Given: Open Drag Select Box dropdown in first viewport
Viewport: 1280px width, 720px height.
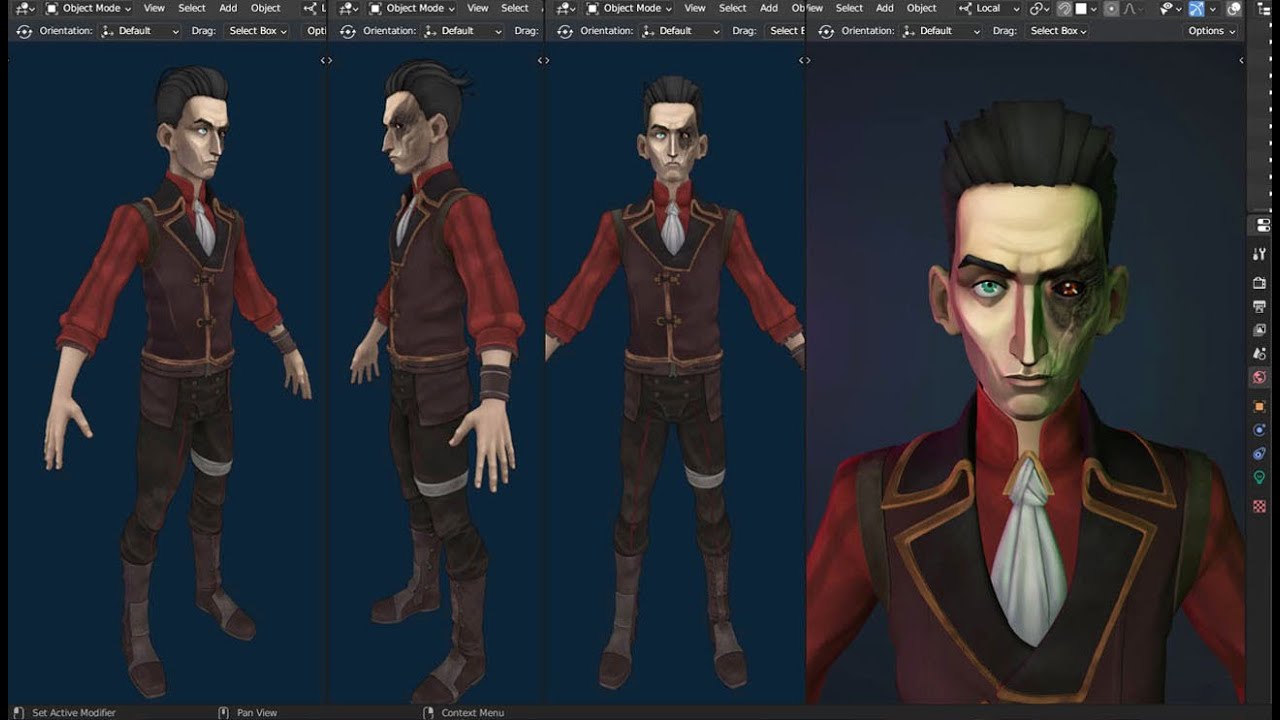Looking at the screenshot, I should [257, 31].
